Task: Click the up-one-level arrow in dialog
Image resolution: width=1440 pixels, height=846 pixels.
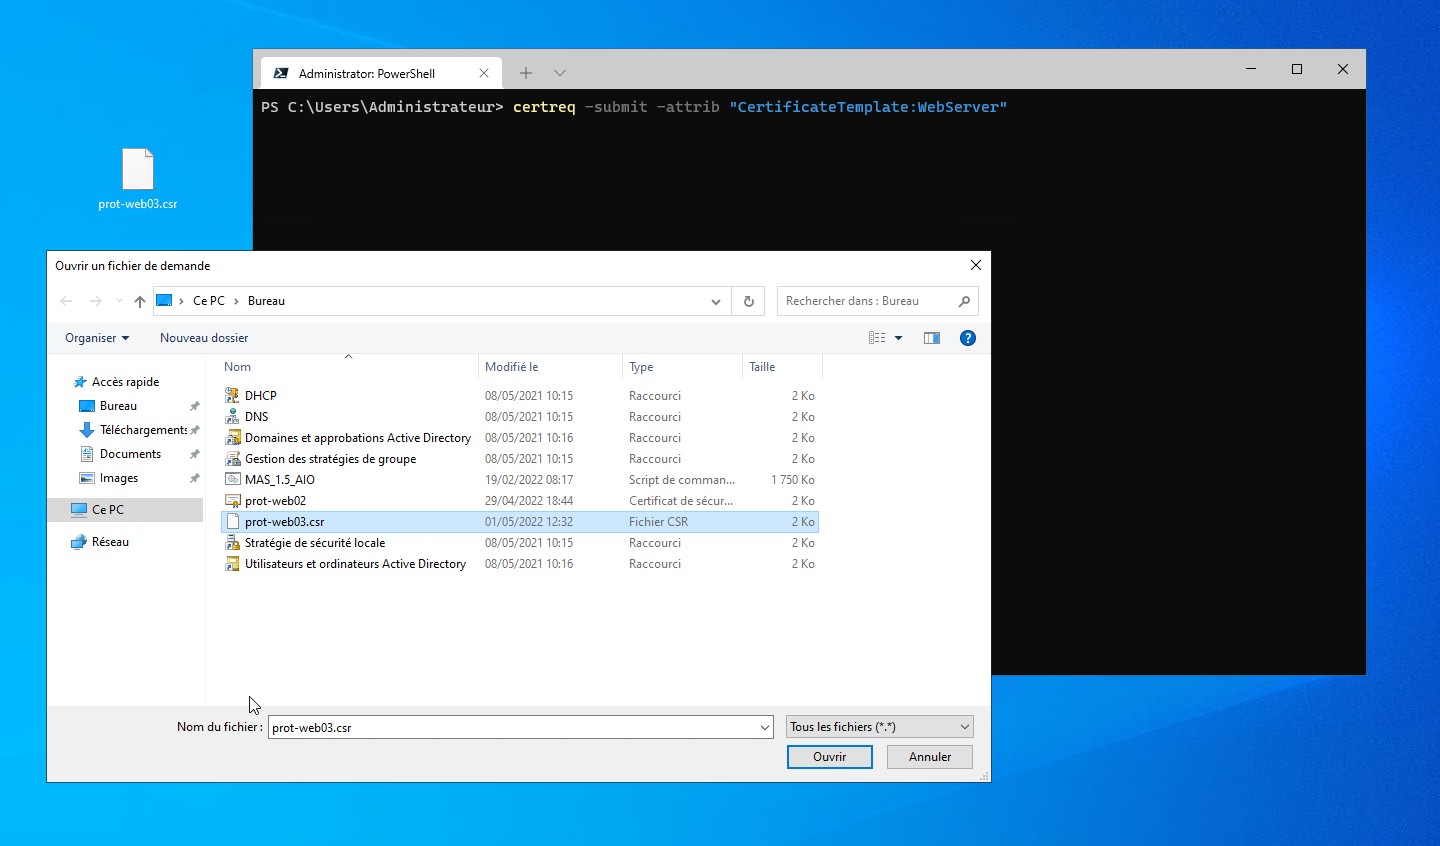Action: click(x=140, y=301)
